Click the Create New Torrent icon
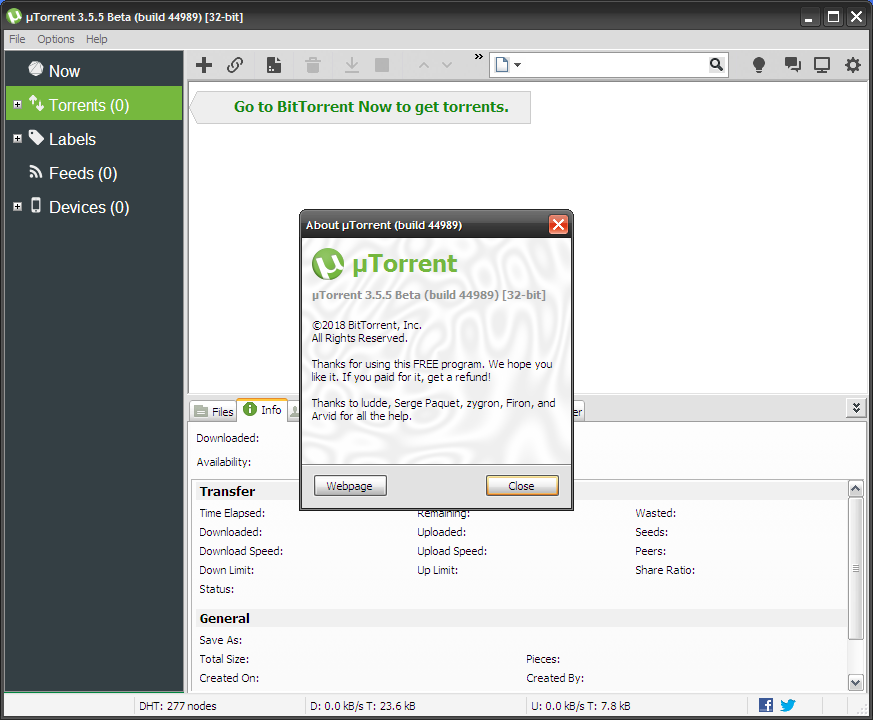This screenshot has height=720, width=873. pos(274,65)
